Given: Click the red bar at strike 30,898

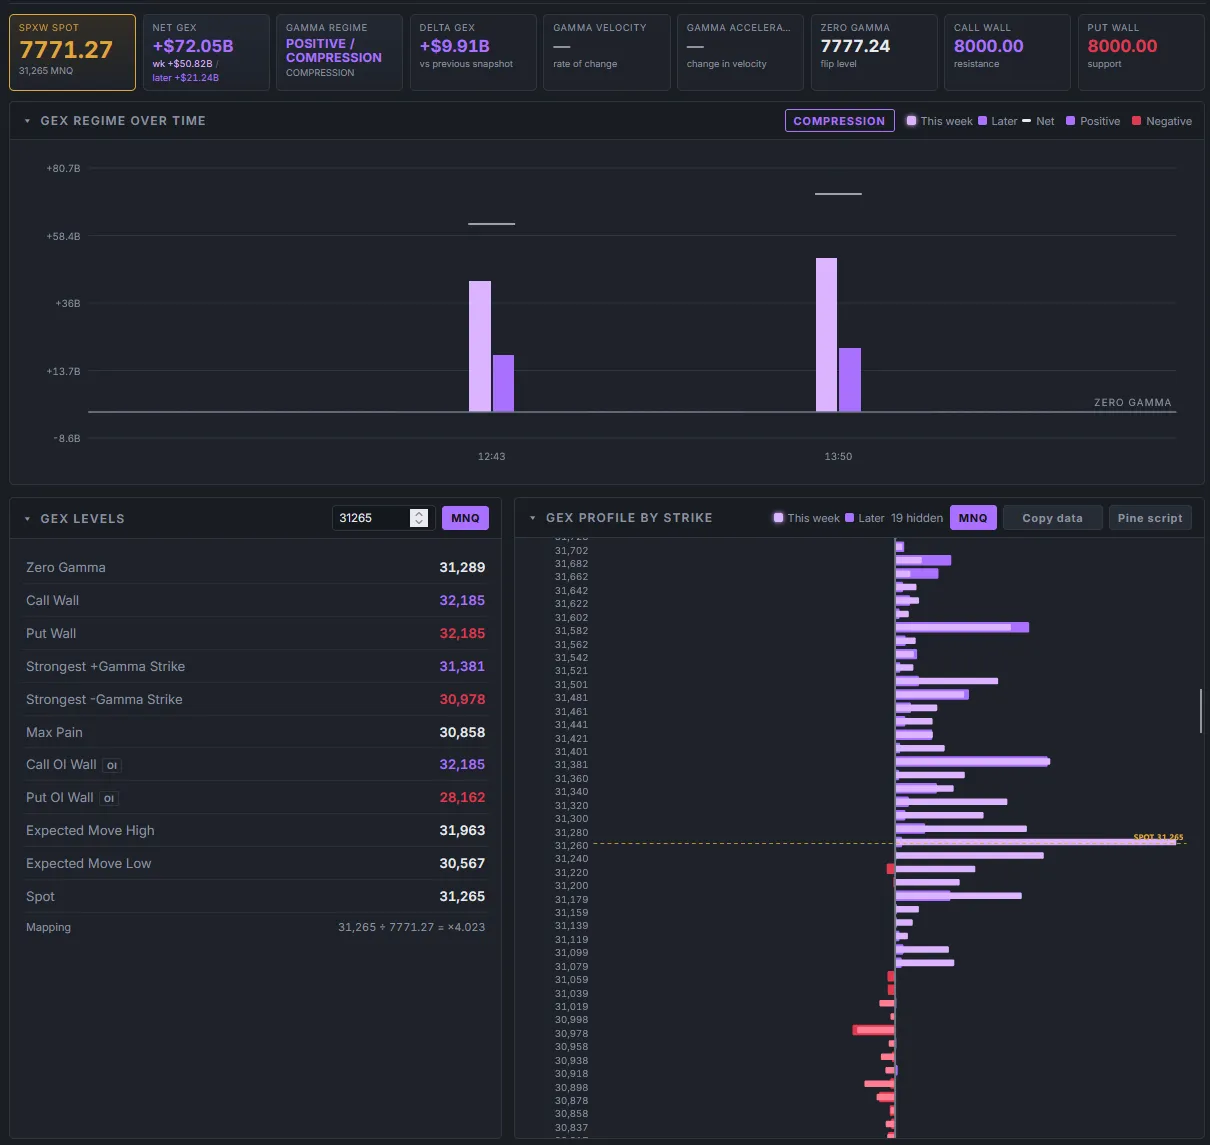Looking at the screenshot, I should point(880,1084).
